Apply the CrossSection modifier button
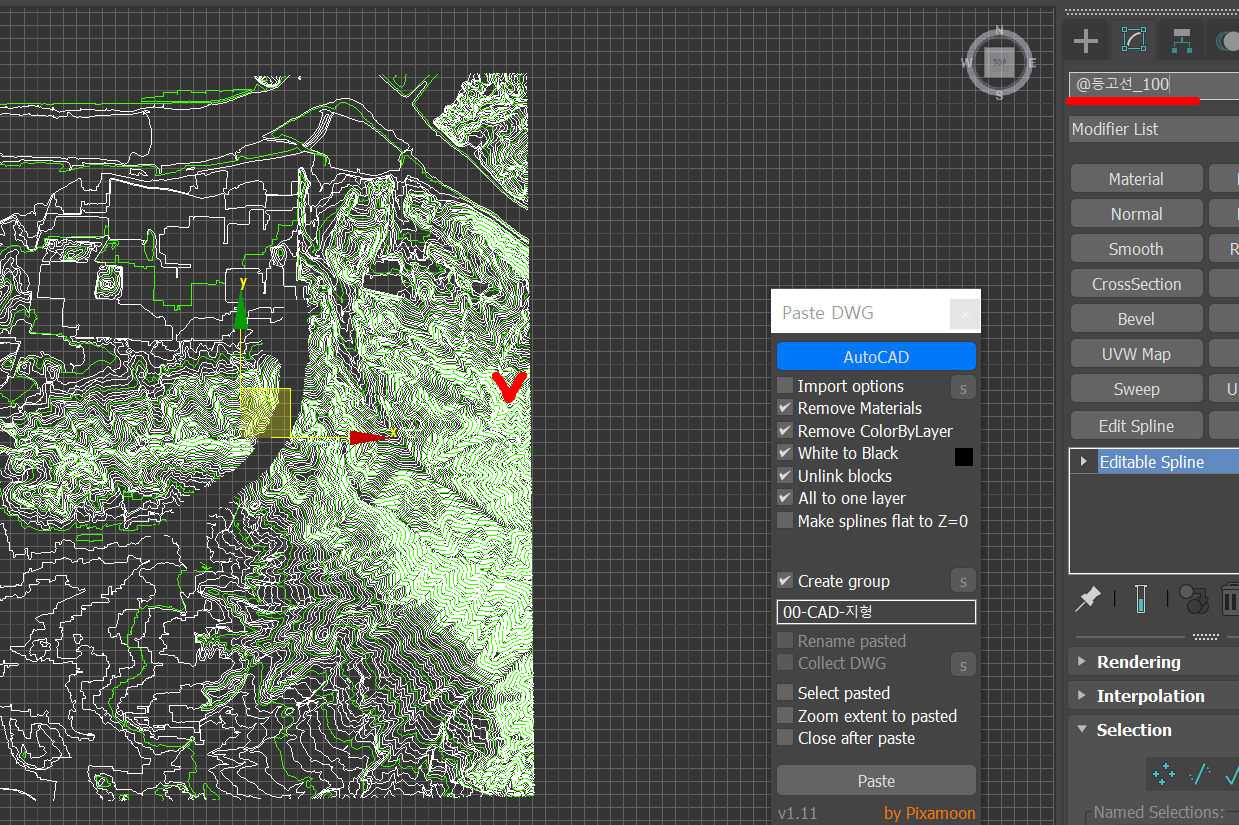This screenshot has width=1239, height=825. point(1136,284)
